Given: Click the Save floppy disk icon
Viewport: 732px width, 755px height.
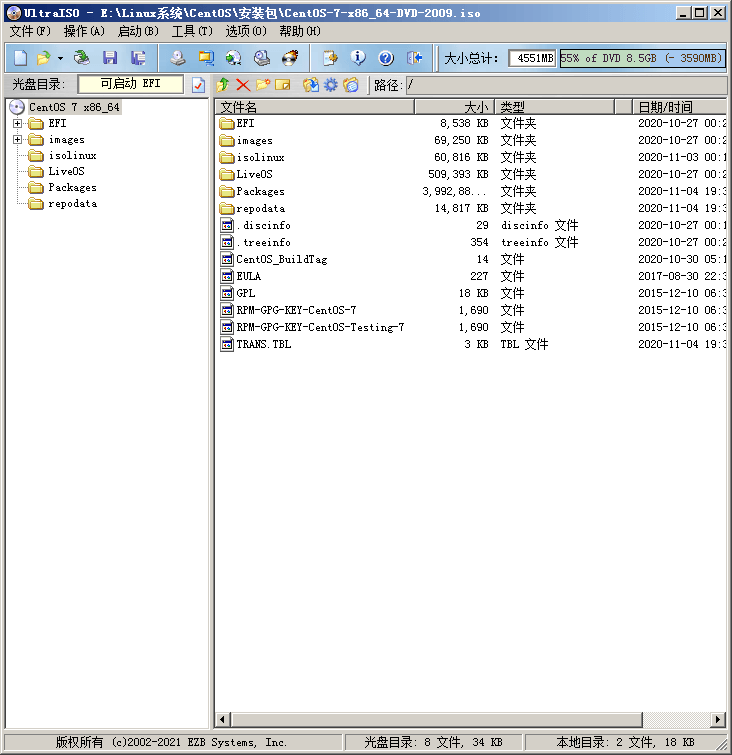Looking at the screenshot, I should pos(110,58).
